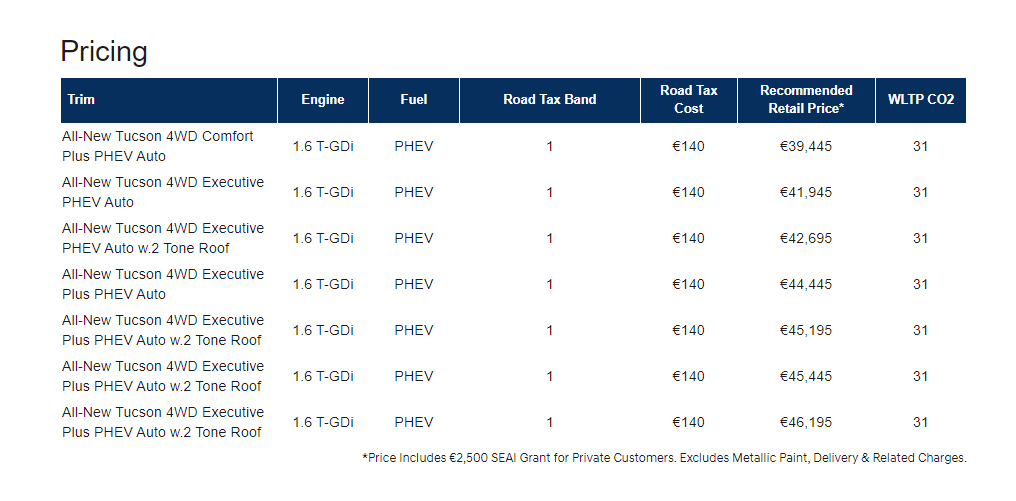Select the Pricing heading text

[x=104, y=51]
